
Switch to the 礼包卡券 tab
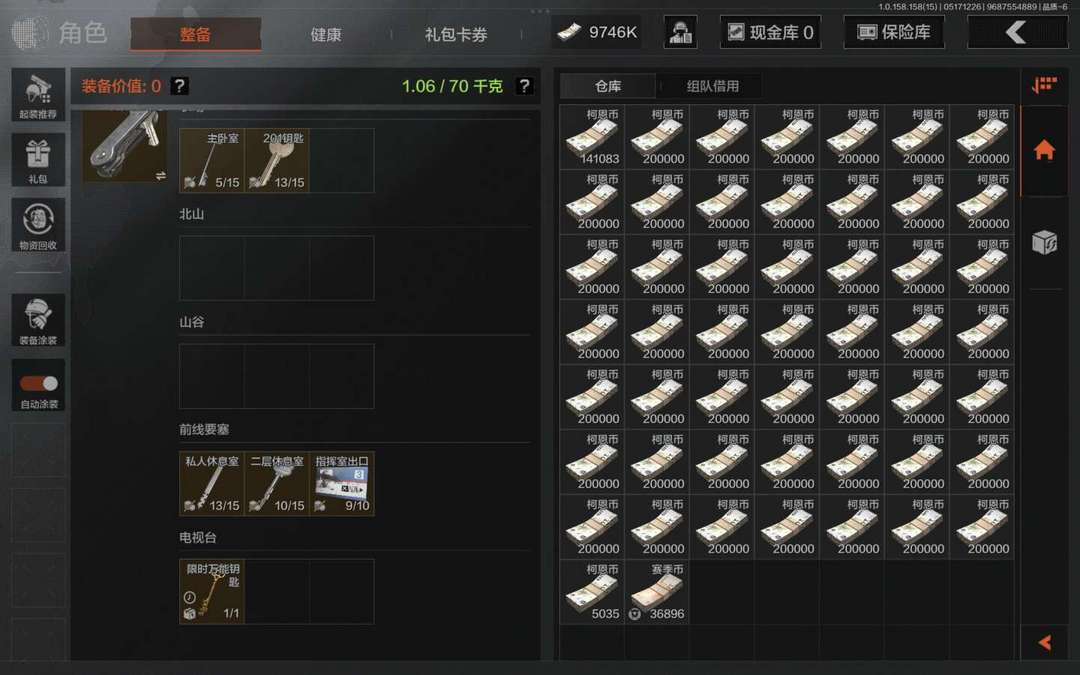(456, 34)
